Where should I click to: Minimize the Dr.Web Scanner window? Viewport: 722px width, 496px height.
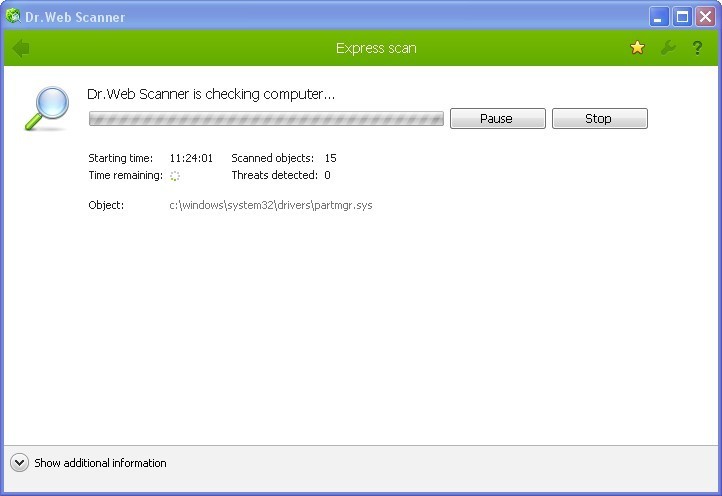pos(659,16)
